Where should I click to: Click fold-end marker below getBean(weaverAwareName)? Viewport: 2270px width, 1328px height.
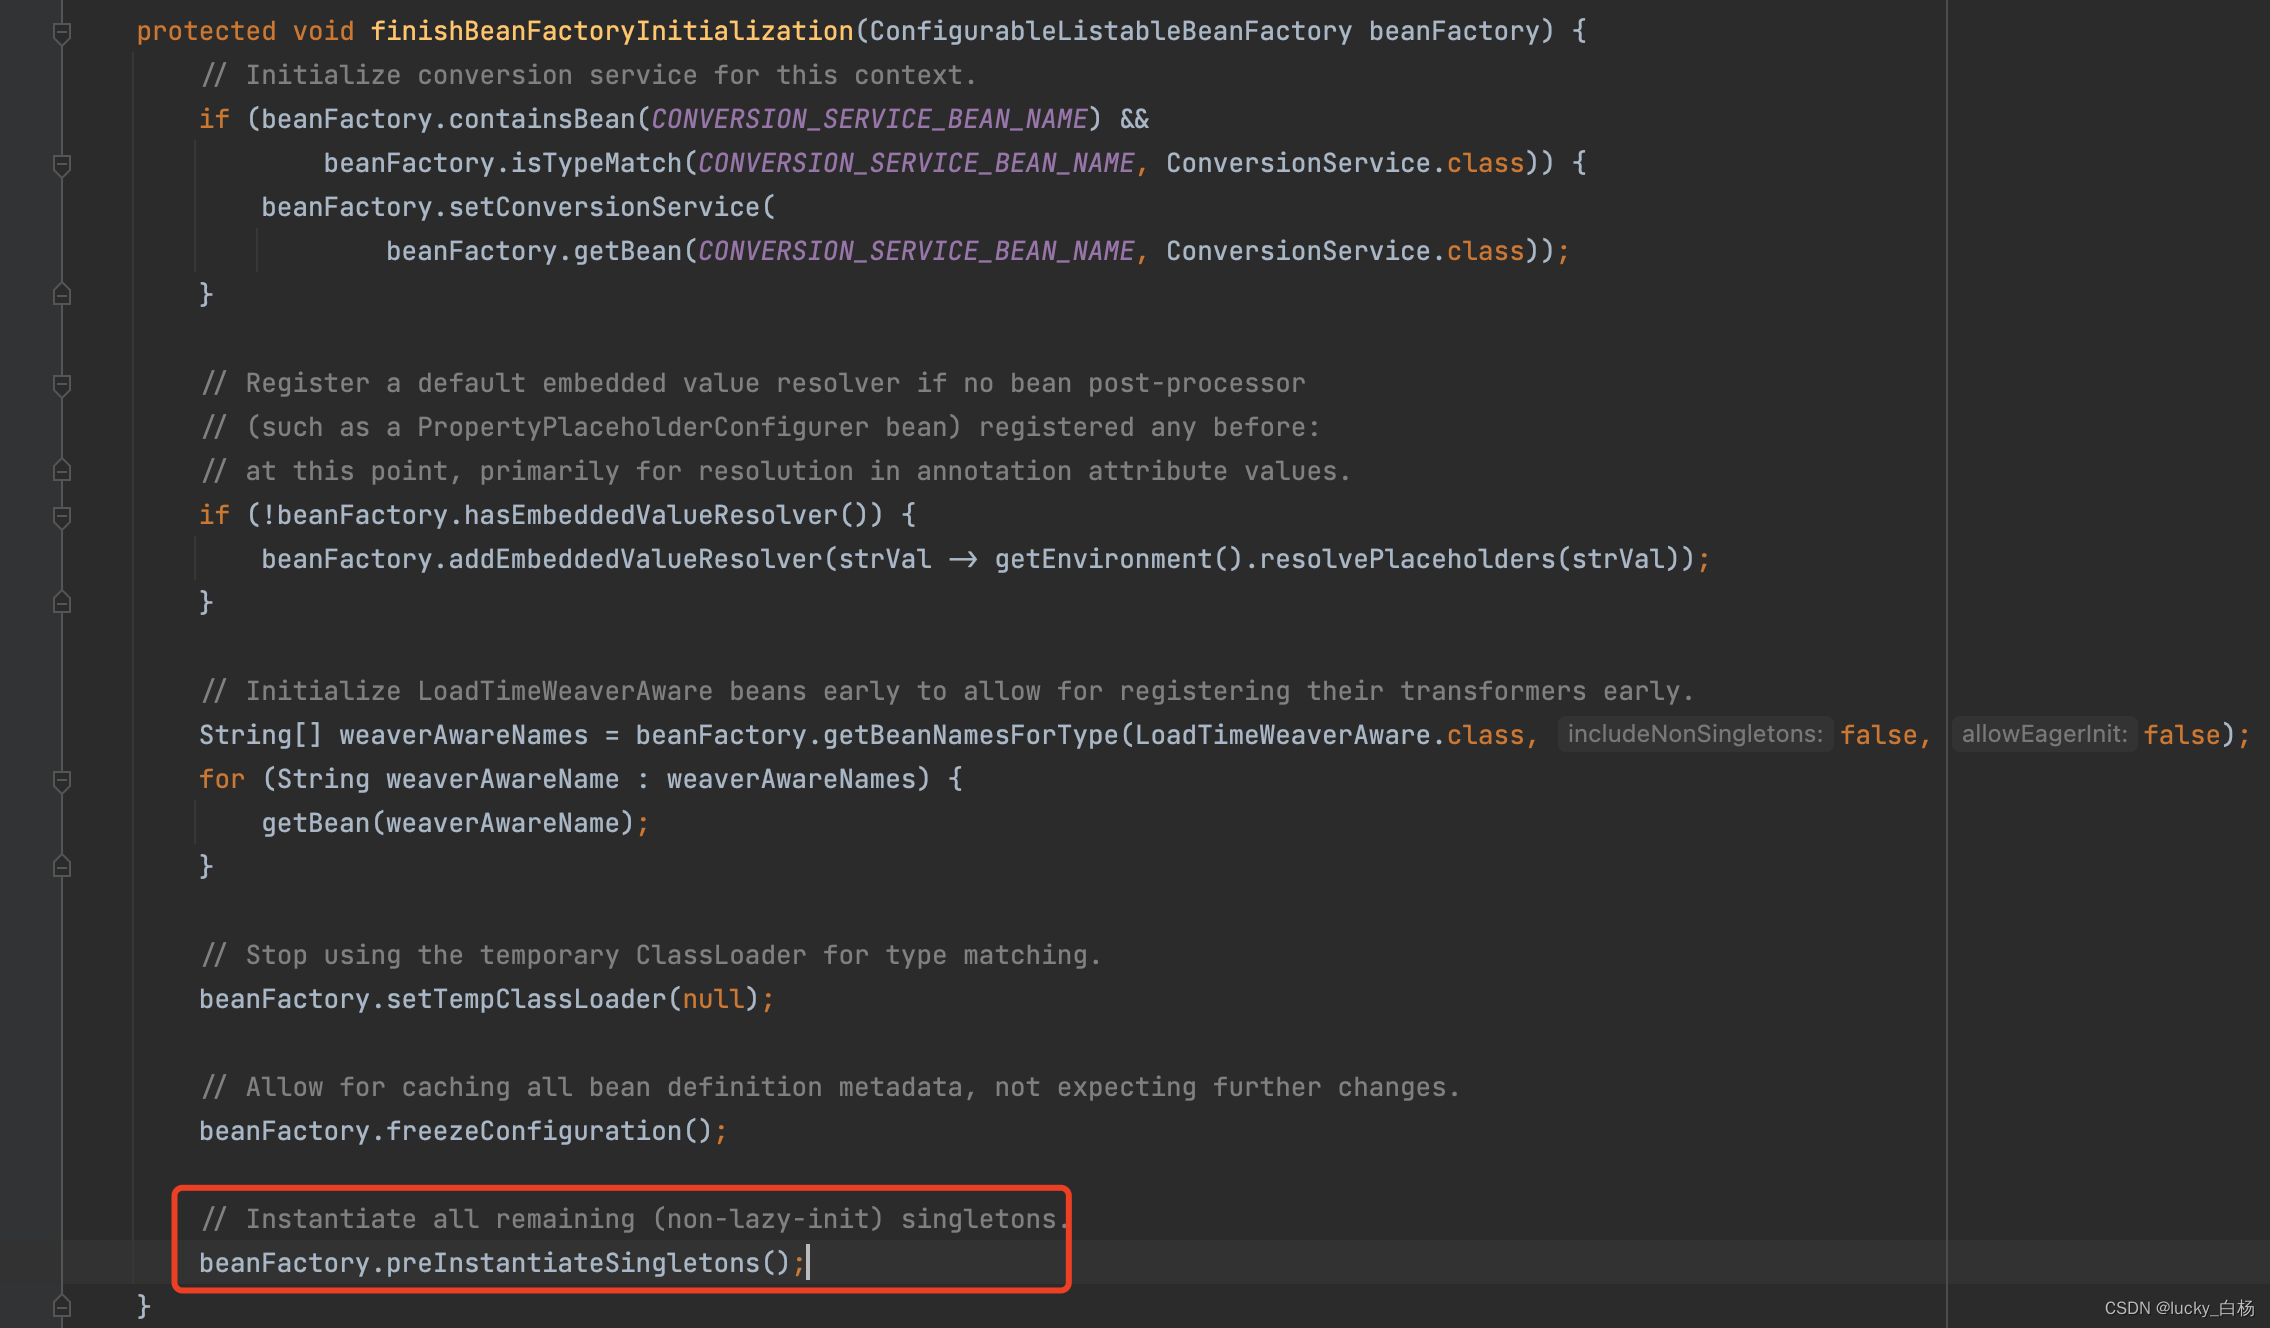point(62,867)
